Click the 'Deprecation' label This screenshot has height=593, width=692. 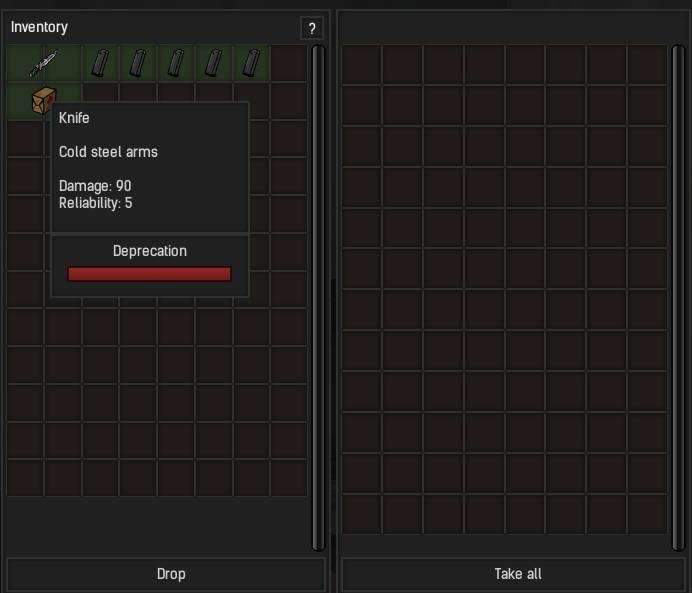tap(150, 251)
